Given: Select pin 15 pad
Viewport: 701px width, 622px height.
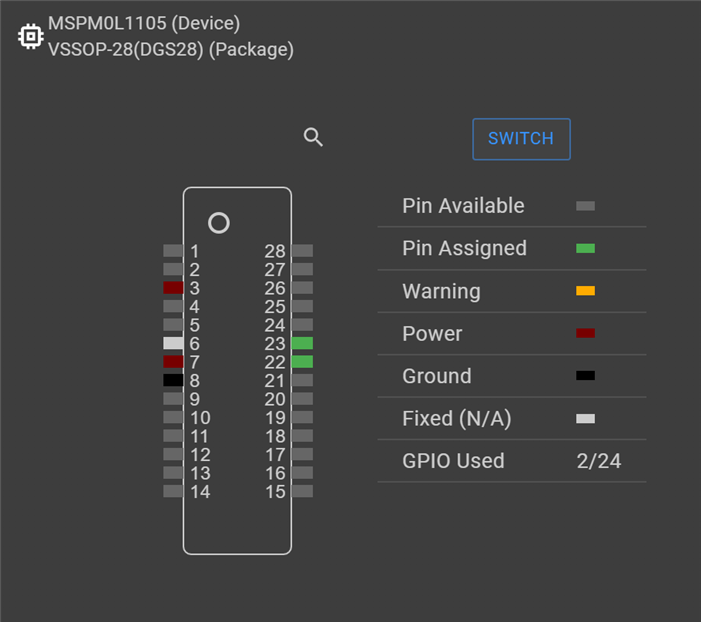Looking at the screenshot, I should click(x=302, y=491).
